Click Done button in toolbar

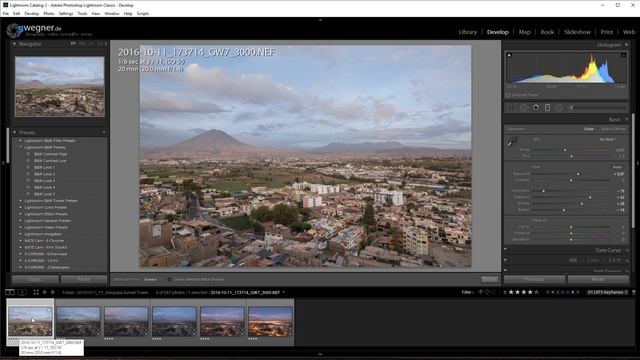[x=489, y=279]
